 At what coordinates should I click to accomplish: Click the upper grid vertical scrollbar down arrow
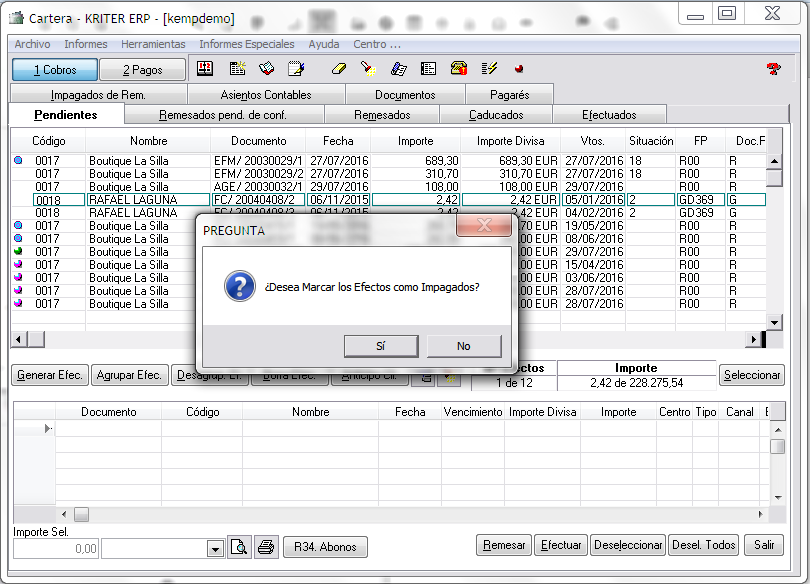[x=774, y=323]
